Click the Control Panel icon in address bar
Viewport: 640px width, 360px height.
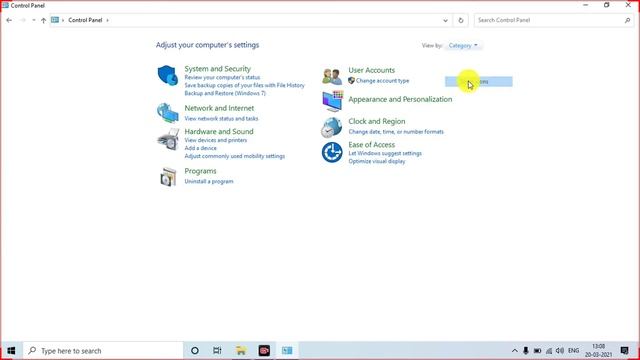coord(55,20)
